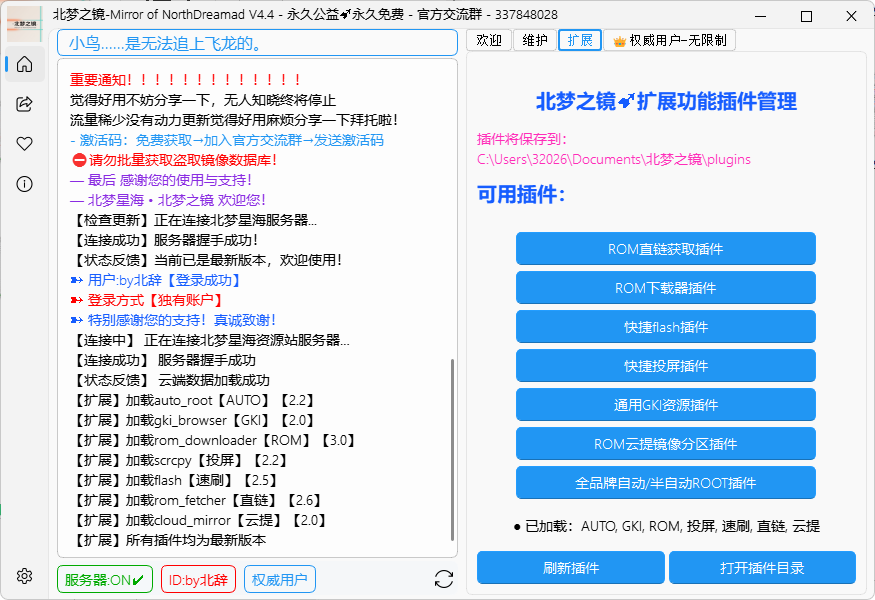This screenshot has height=600, width=875.
Task: Switch to the 欢迎 tab
Action: 488,40
